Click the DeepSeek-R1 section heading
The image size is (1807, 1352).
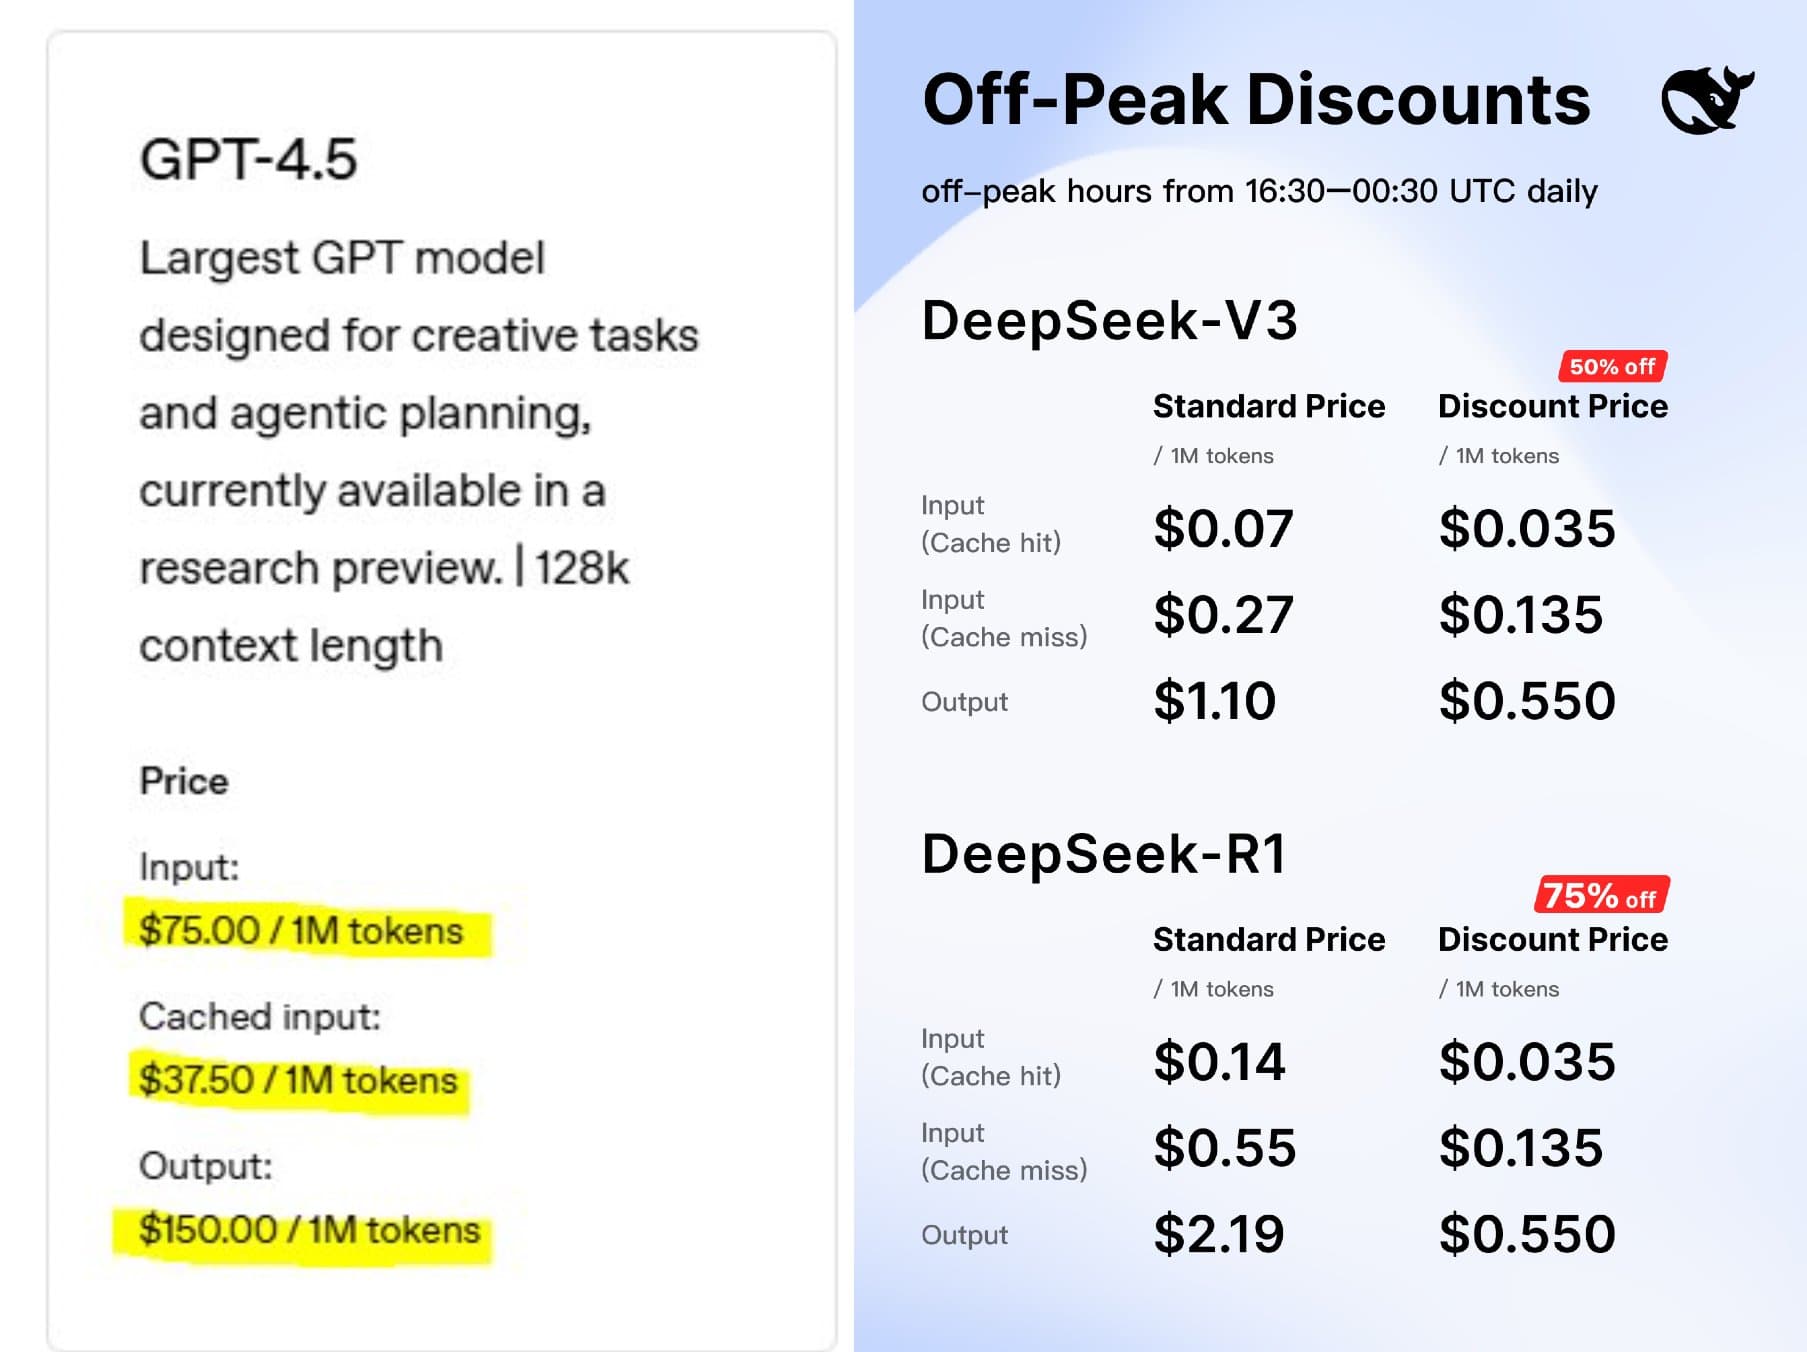pos(1104,854)
